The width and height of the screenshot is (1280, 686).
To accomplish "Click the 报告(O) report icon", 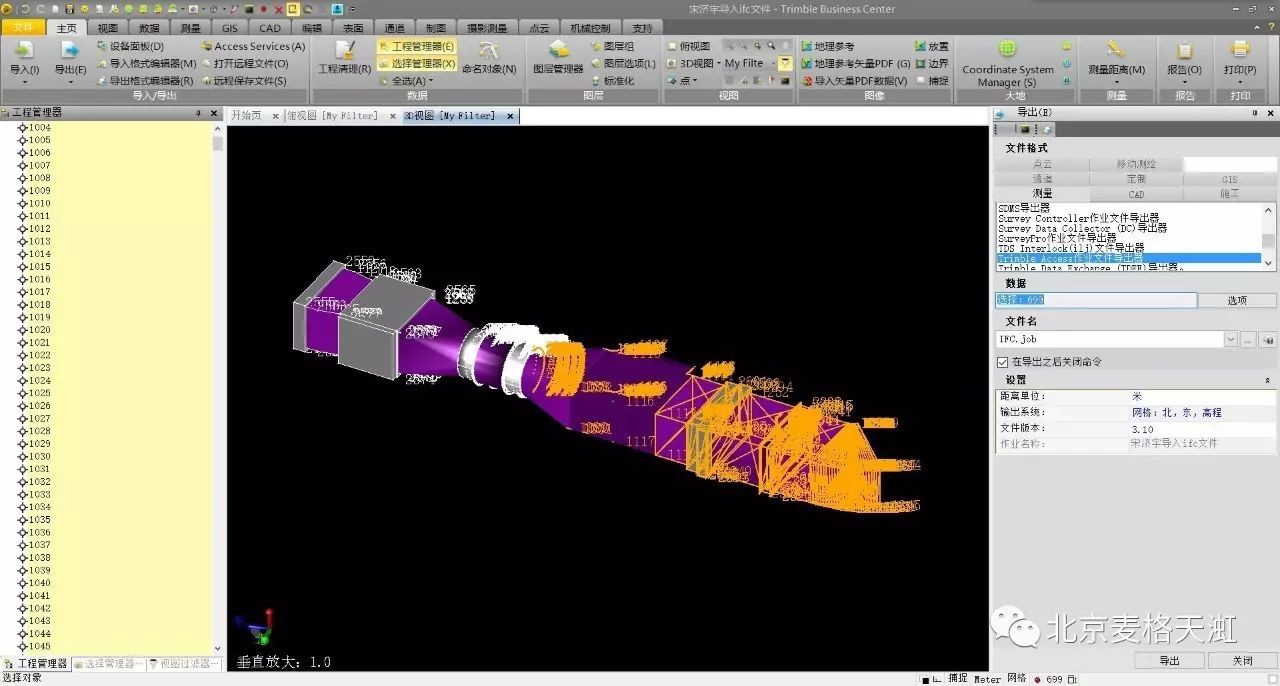I will (x=1185, y=50).
